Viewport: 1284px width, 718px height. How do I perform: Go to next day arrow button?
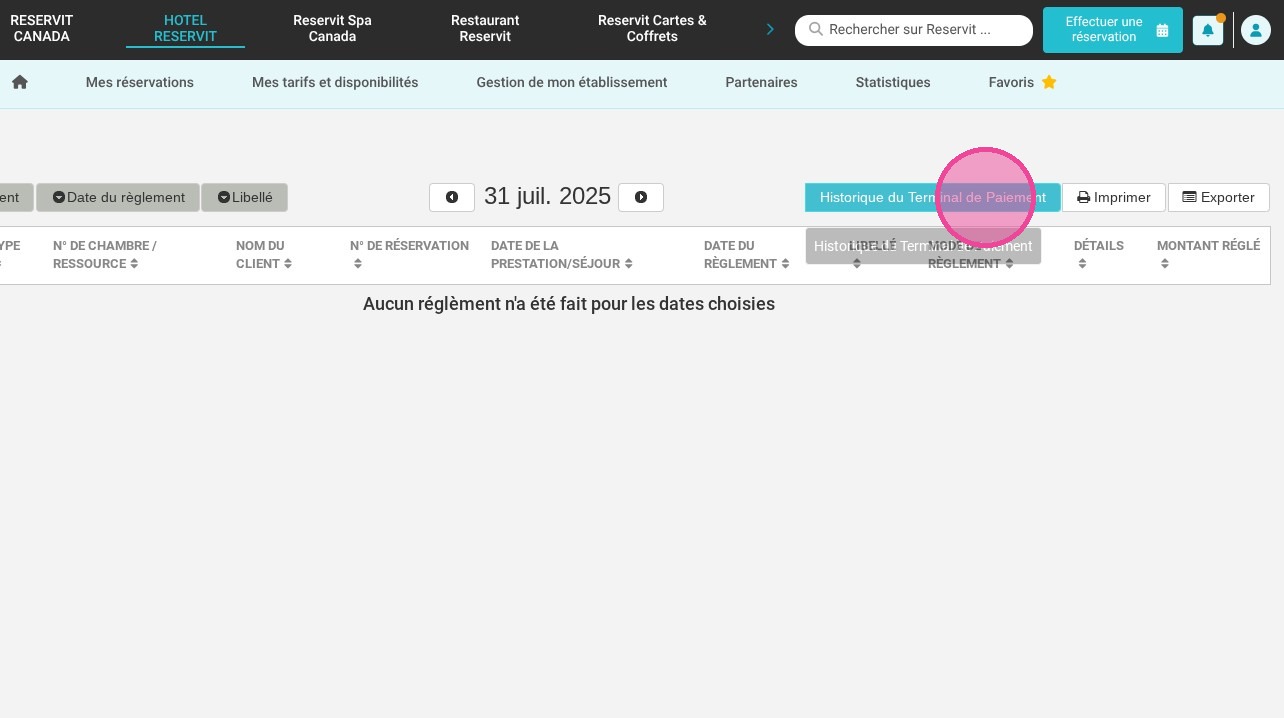(x=641, y=197)
